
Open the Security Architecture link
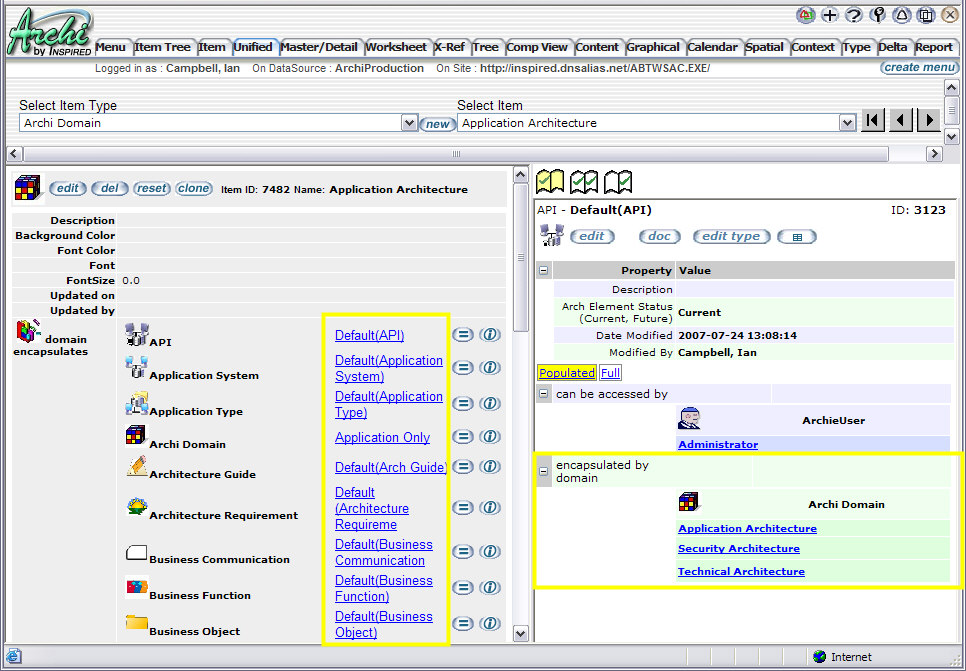click(738, 549)
